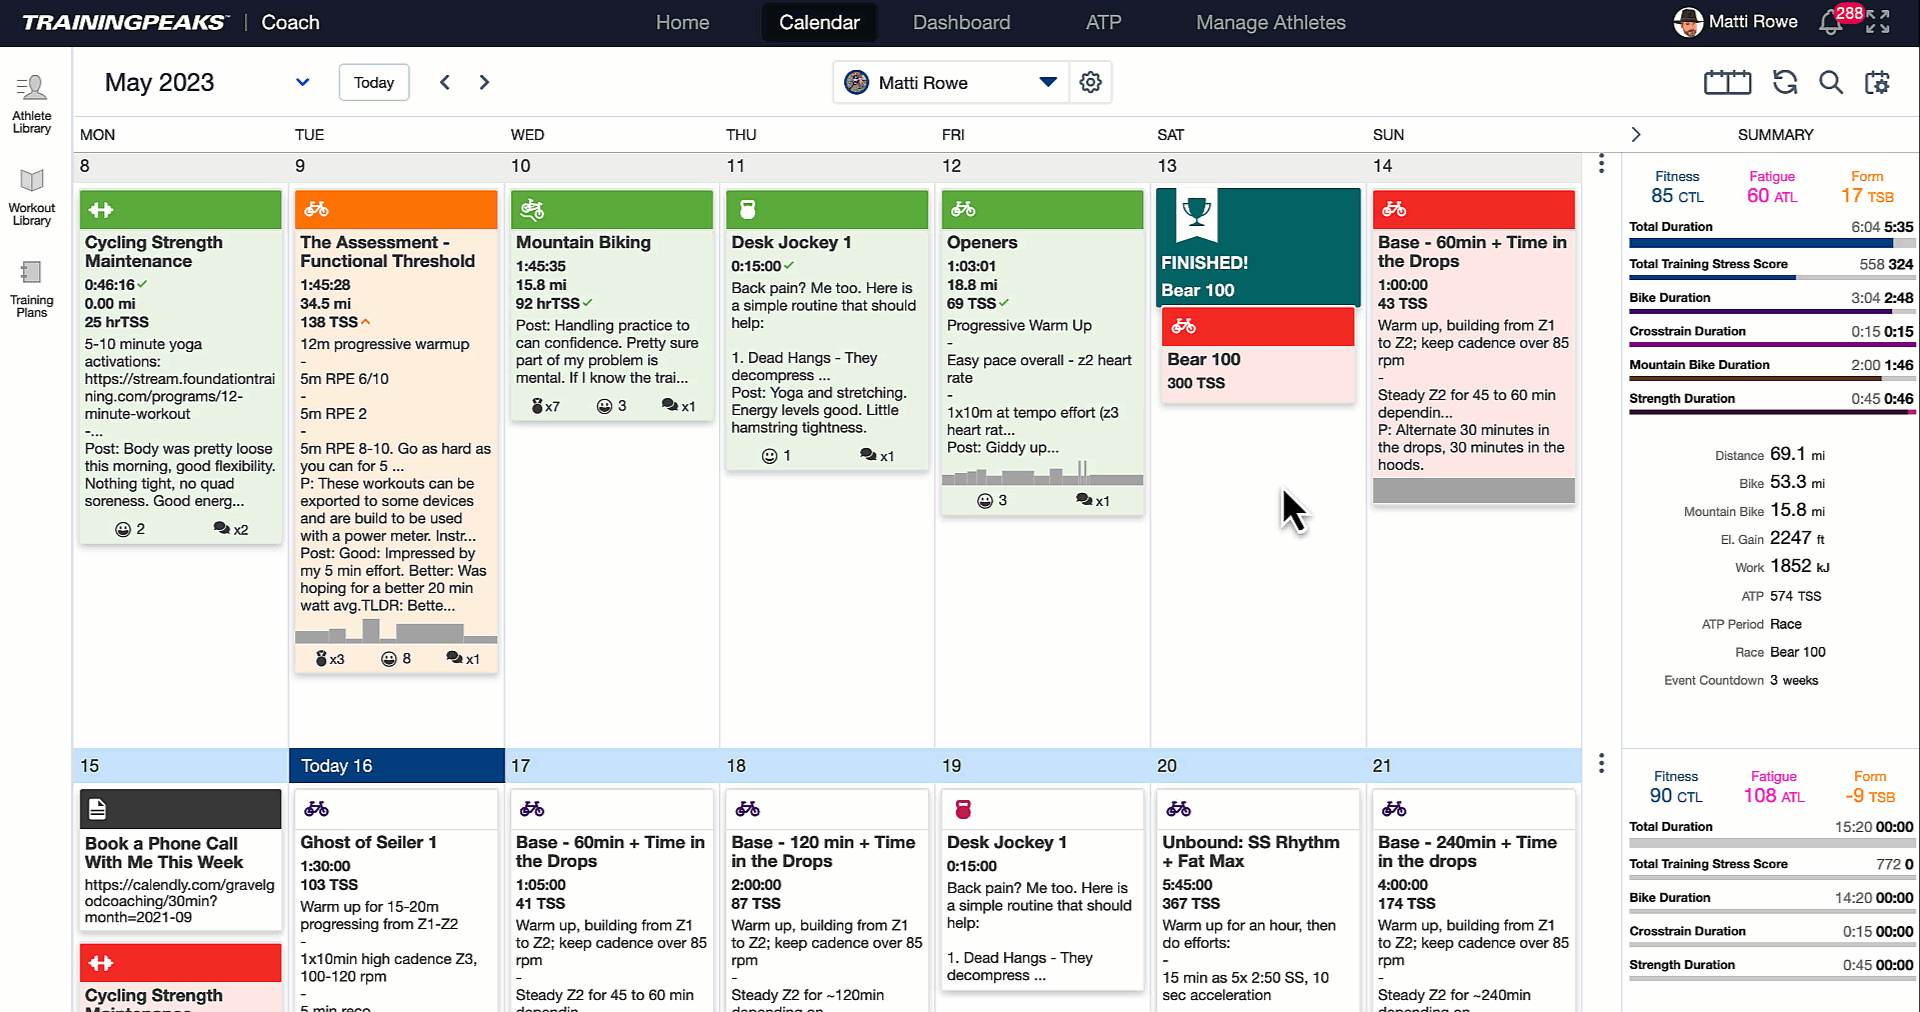The image size is (1920, 1012).
Task: Open the Bear 100 finished race card
Action: point(1257,248)
